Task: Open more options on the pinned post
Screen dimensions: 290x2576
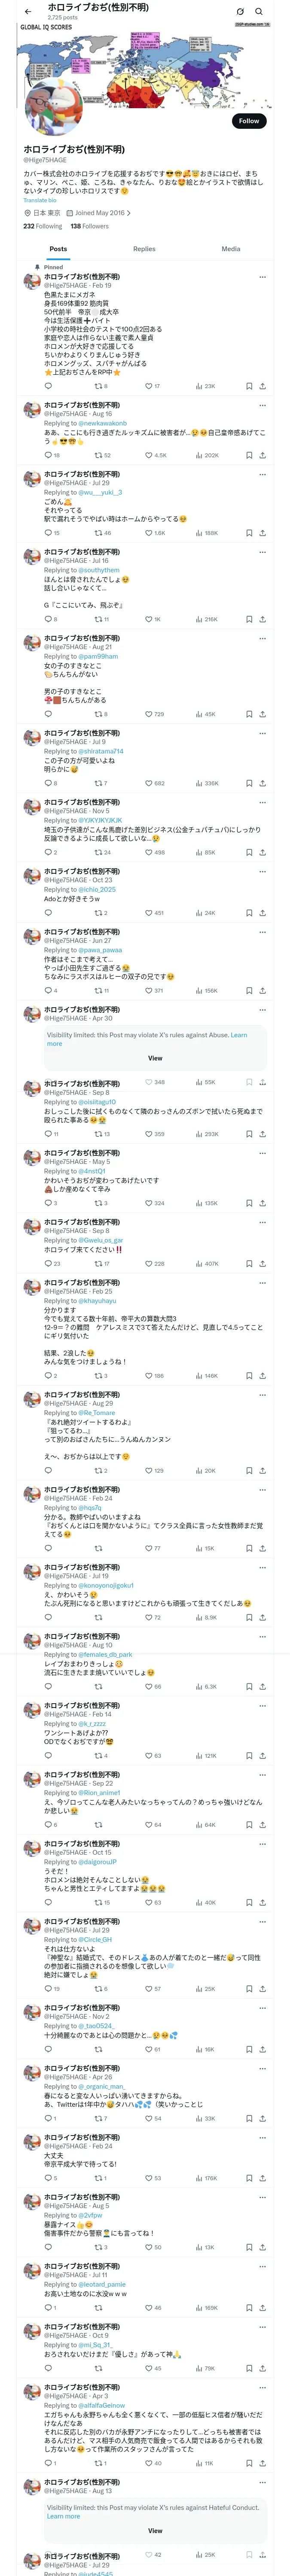Action: click(x=262, y=277)
